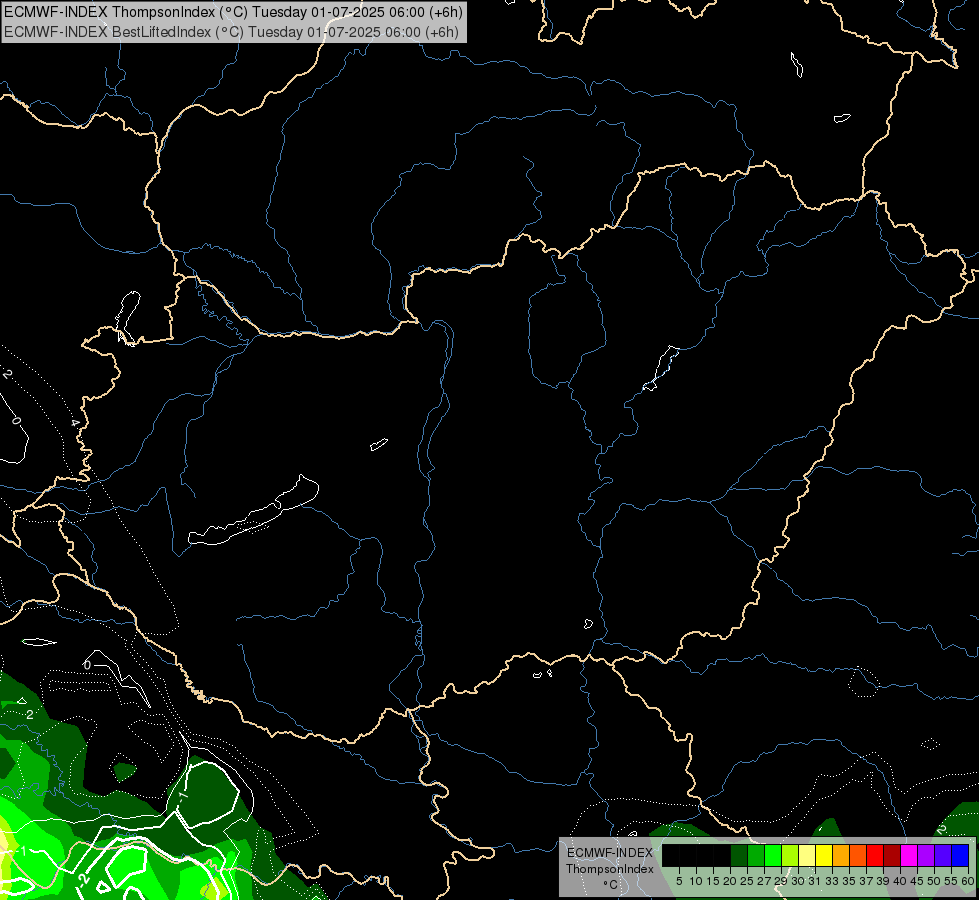Click legend scale value 39

[883, 881]
